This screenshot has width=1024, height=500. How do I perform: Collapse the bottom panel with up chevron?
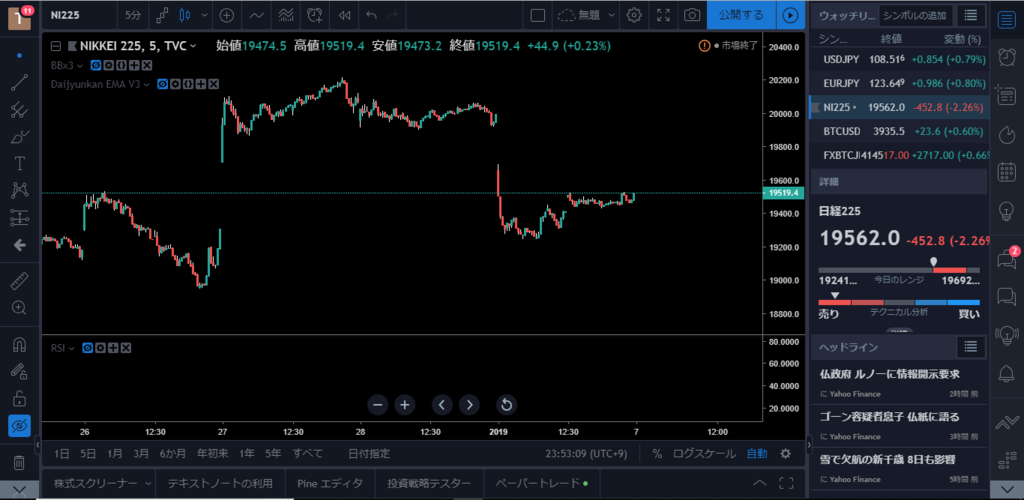tap(760, 483)
